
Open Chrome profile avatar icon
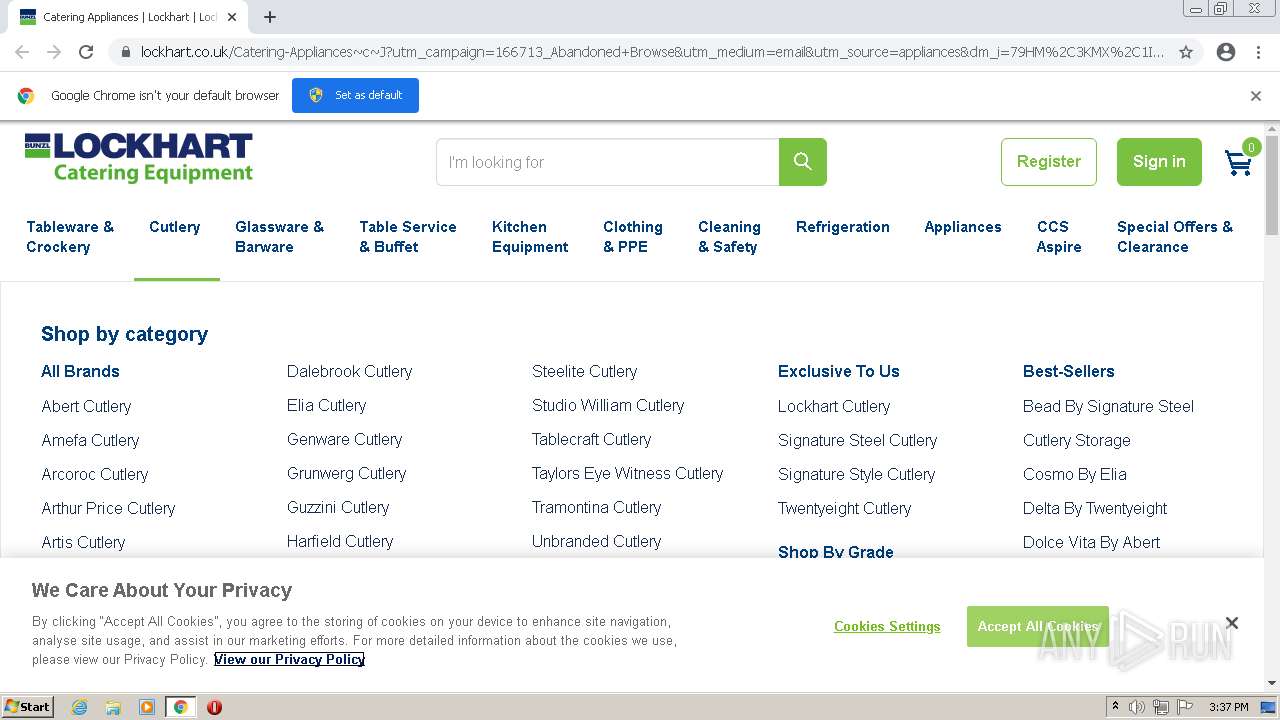click(1226, 52)
